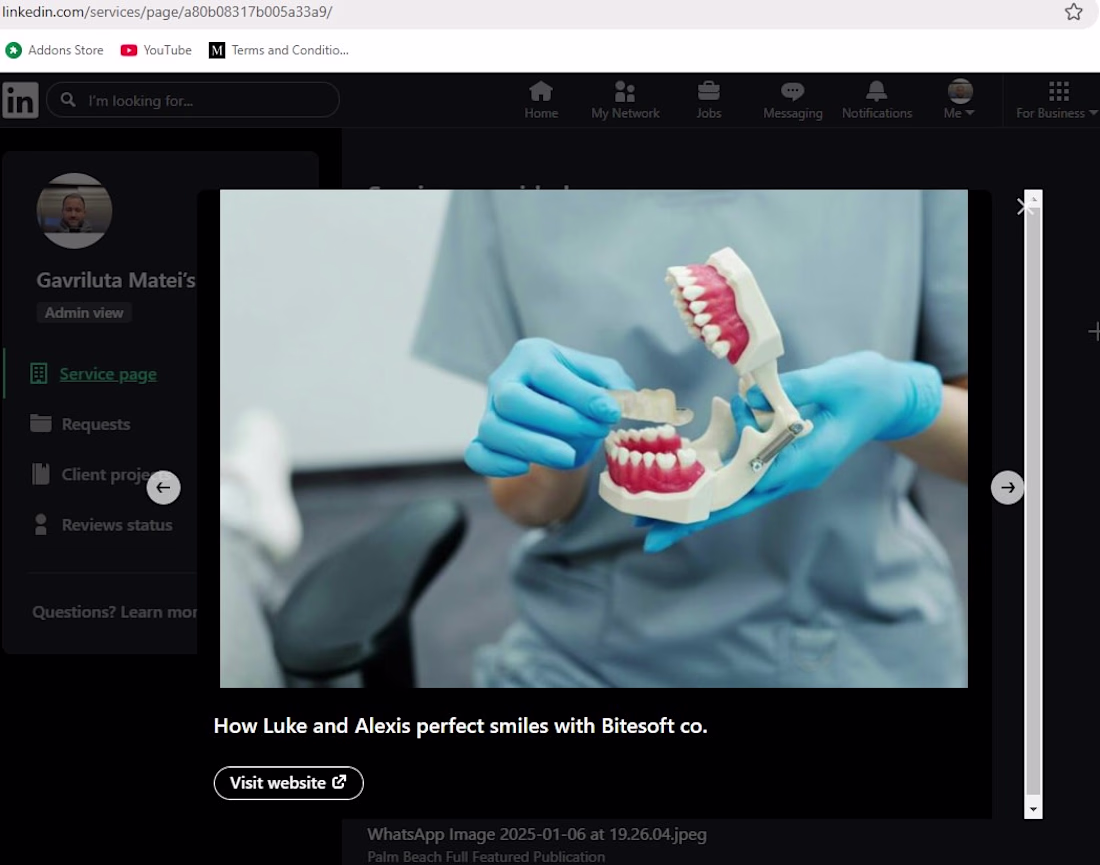Click the WhatsApp Image 2025-01-06 file name
Viewport: 1100px width, 865px height.
tap(537, 834)
